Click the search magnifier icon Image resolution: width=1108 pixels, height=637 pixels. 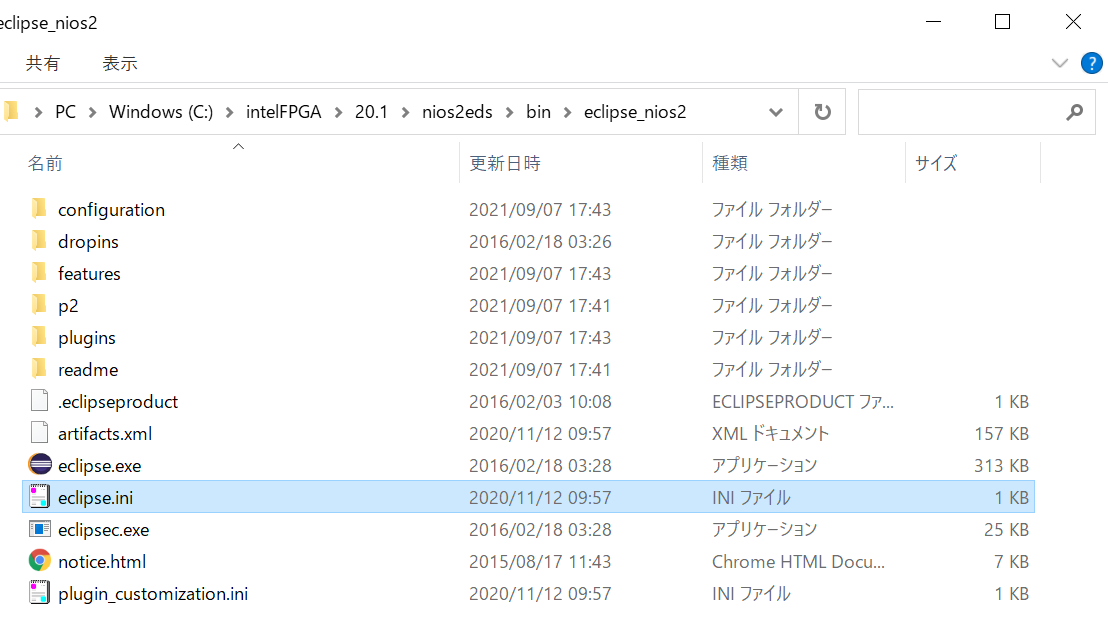tap(1075, 112)
